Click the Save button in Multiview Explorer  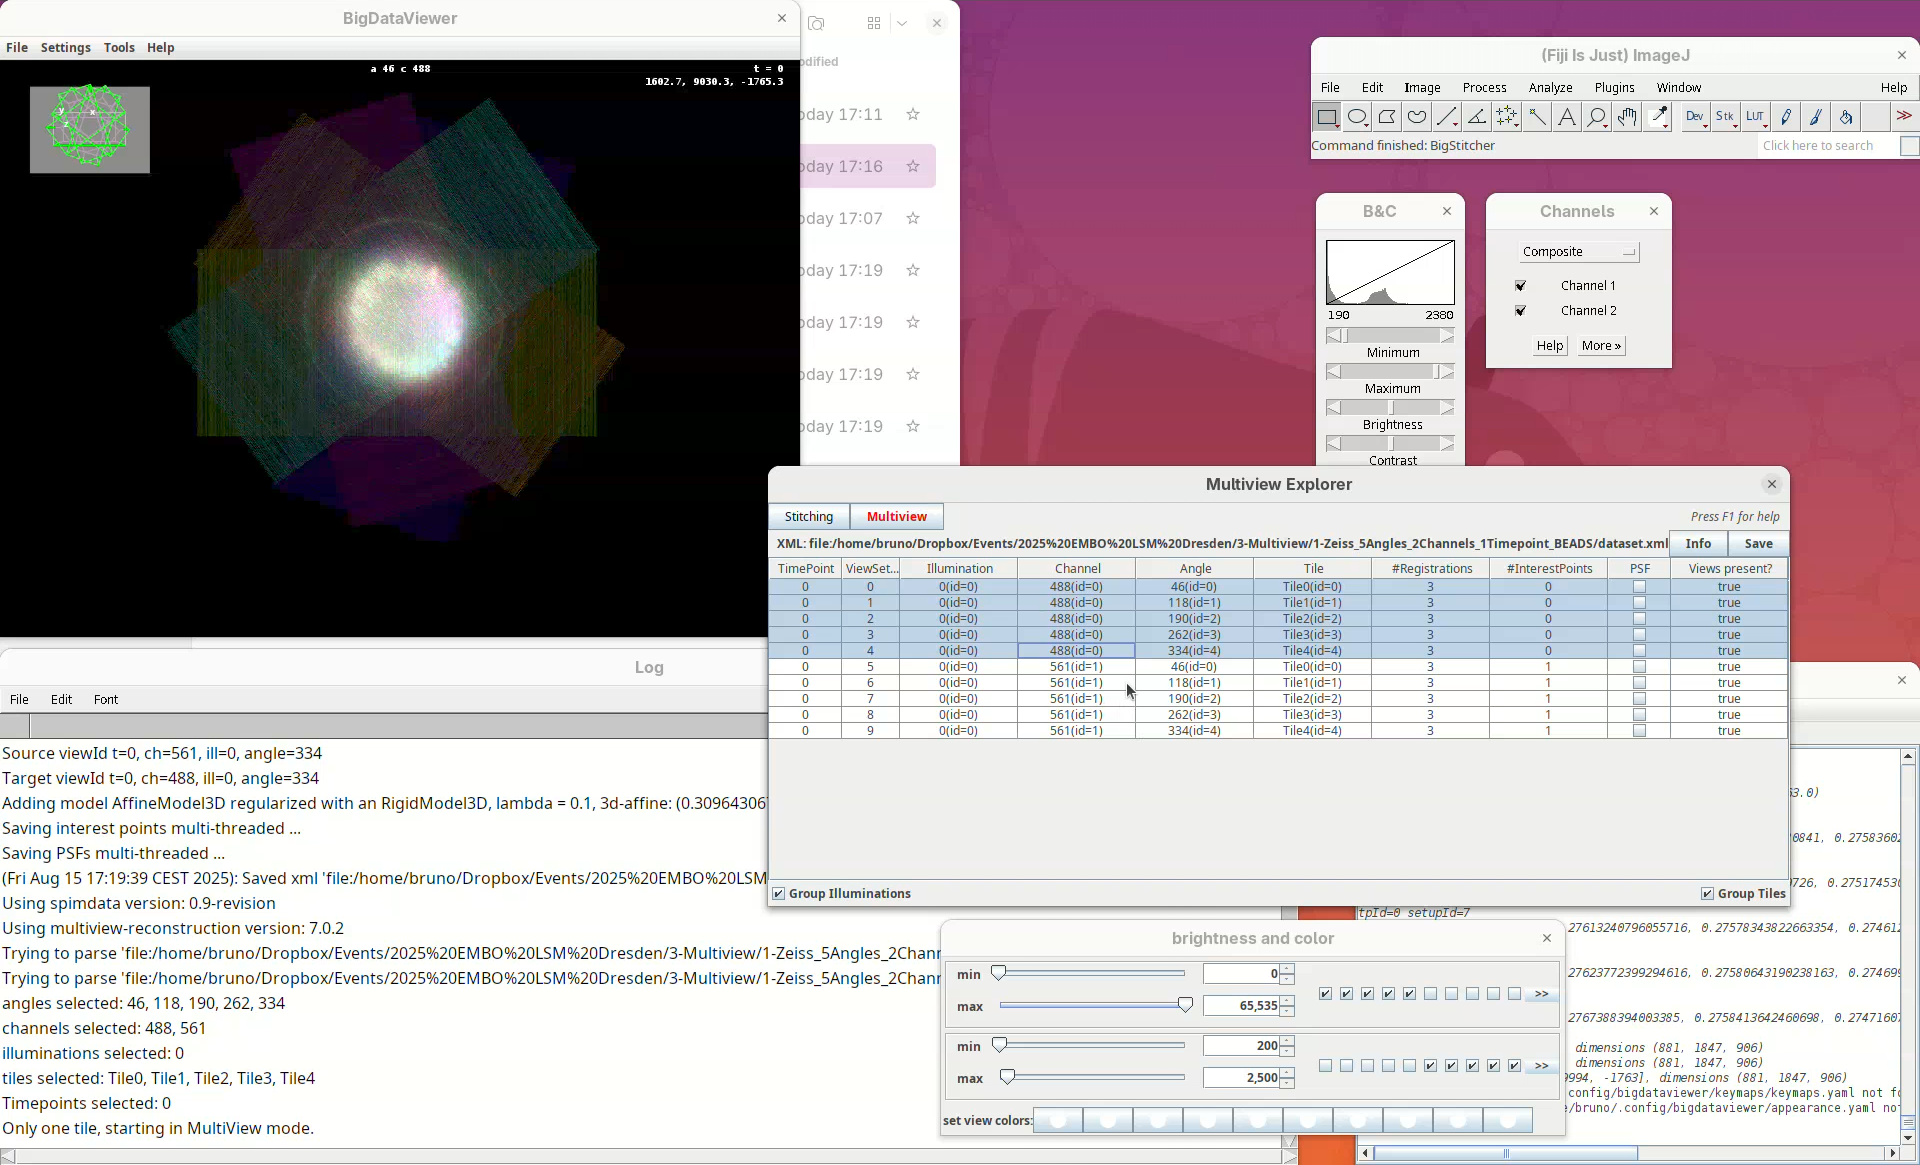pyautogui.click(x=1758, y=544)
